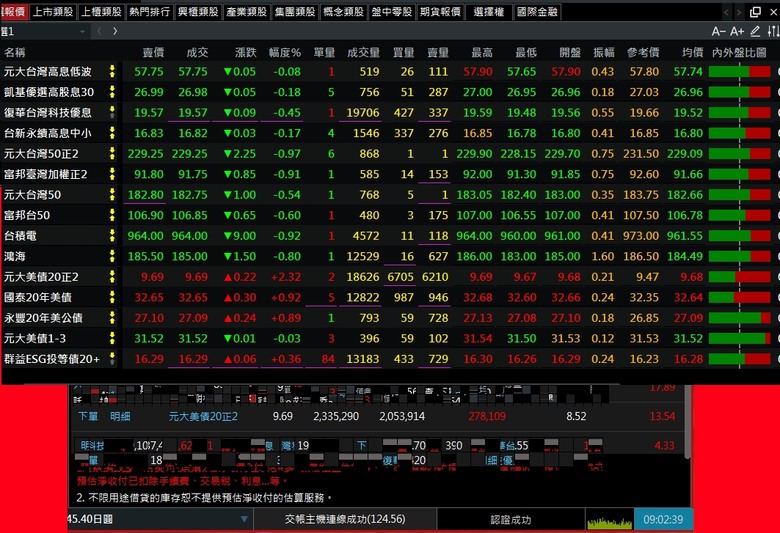
Task: Go to next watchlist page arrow
Action: point(115,31)
